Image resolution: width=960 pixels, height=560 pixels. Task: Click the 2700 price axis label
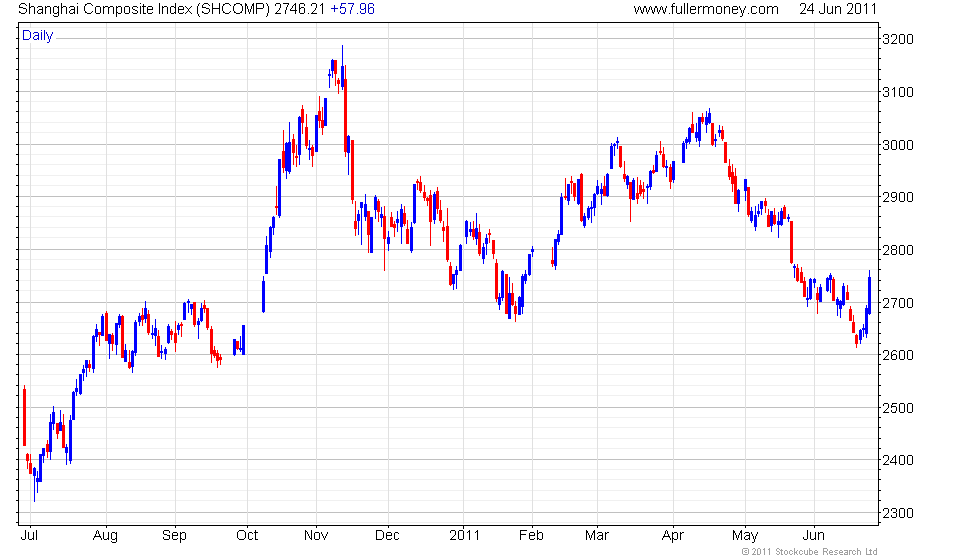898,303
